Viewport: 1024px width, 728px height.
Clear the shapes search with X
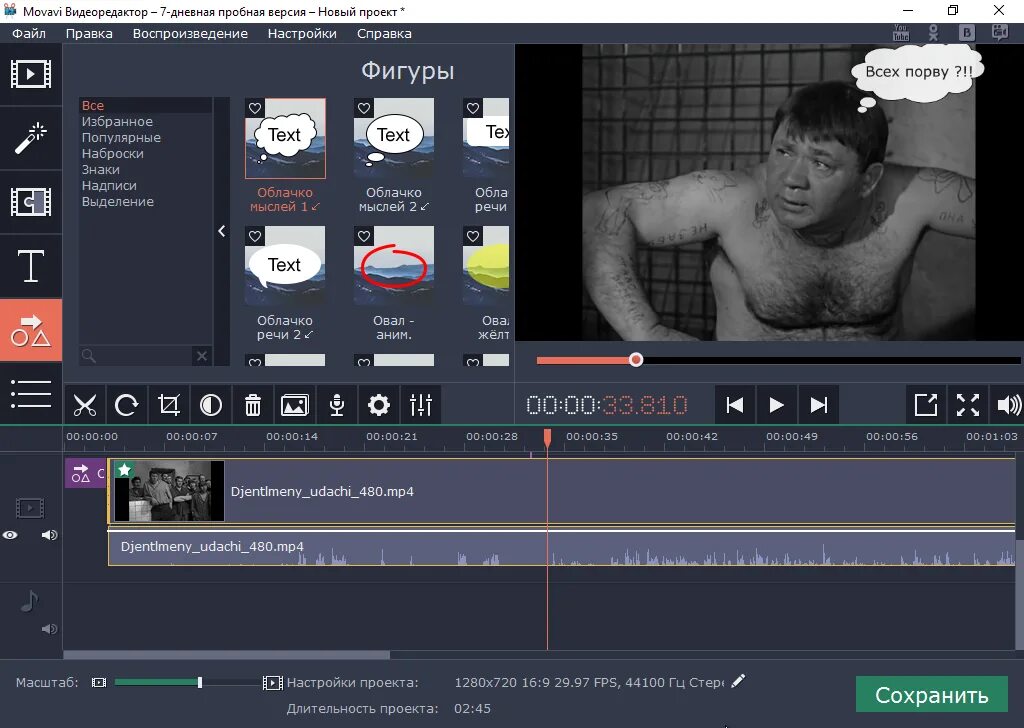202,356
